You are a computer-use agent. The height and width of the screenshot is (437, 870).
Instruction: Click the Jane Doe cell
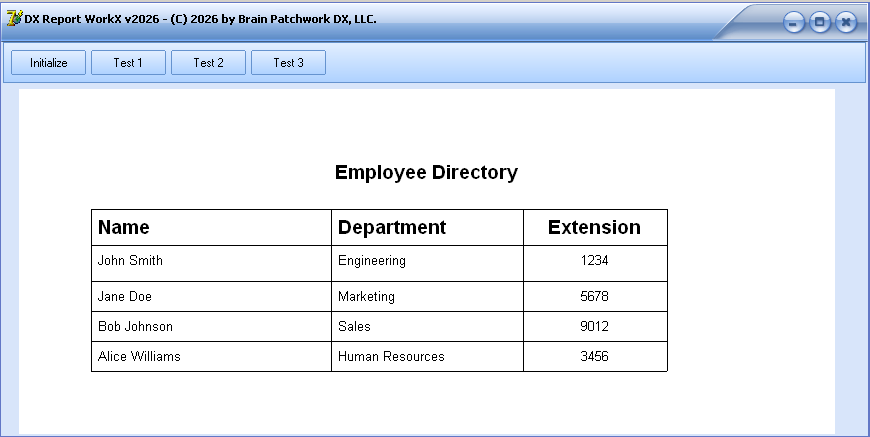coord(125,297)
